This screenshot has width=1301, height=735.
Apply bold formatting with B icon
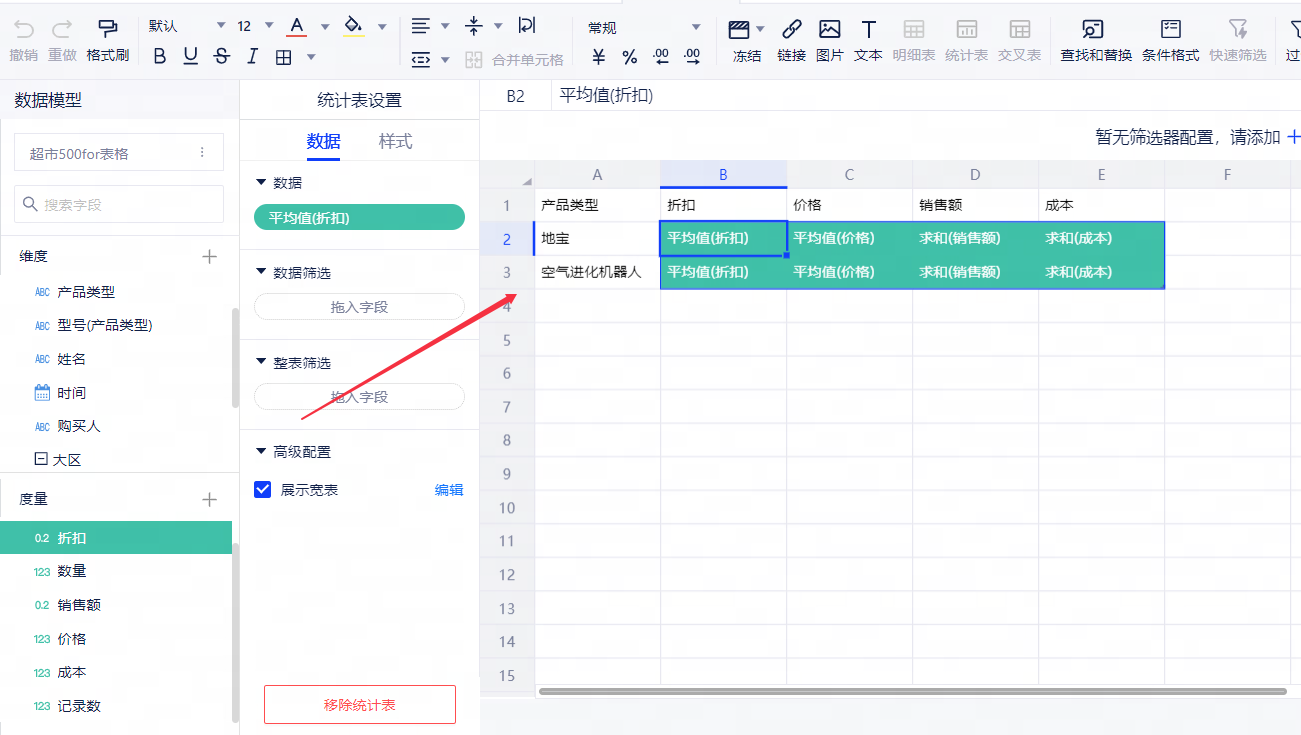[159, 57]
